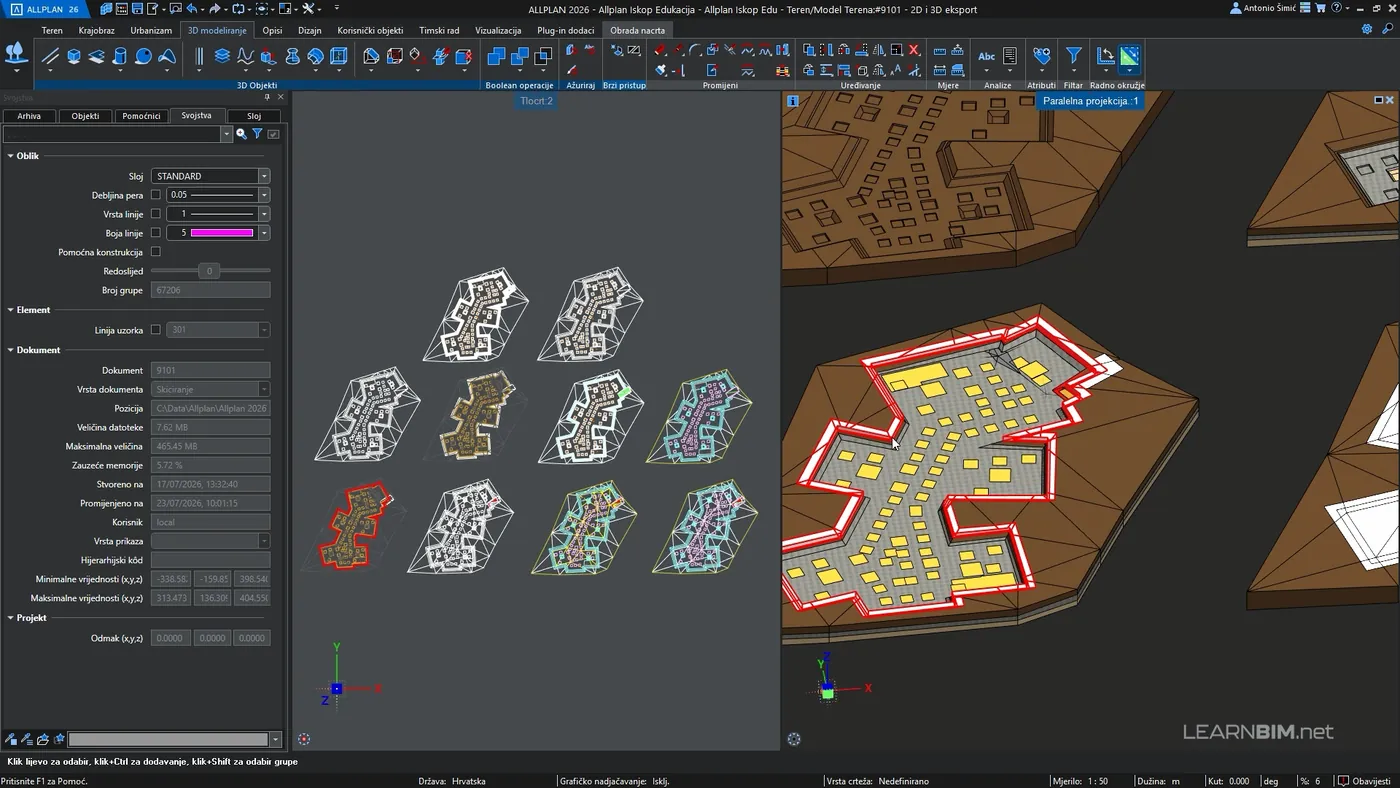This screenshot has width=1400, height=788.
Task: Click the first Boolean operacije union icon
Action: point(496,57)
